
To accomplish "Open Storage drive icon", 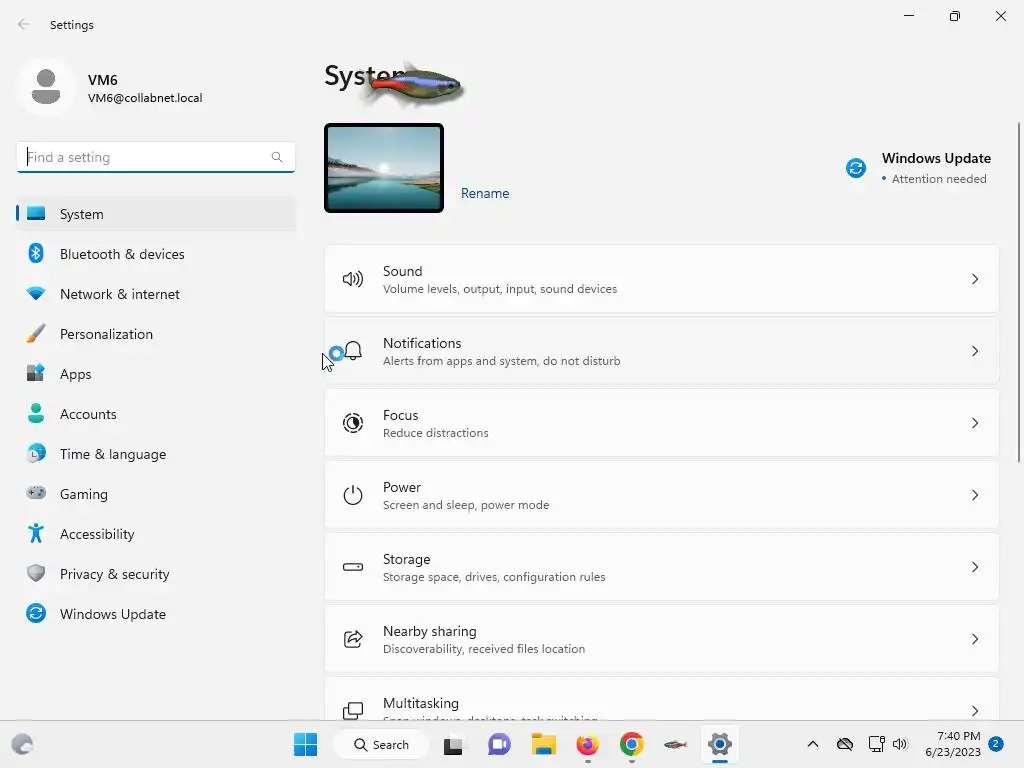I will [x=353, y=567].
